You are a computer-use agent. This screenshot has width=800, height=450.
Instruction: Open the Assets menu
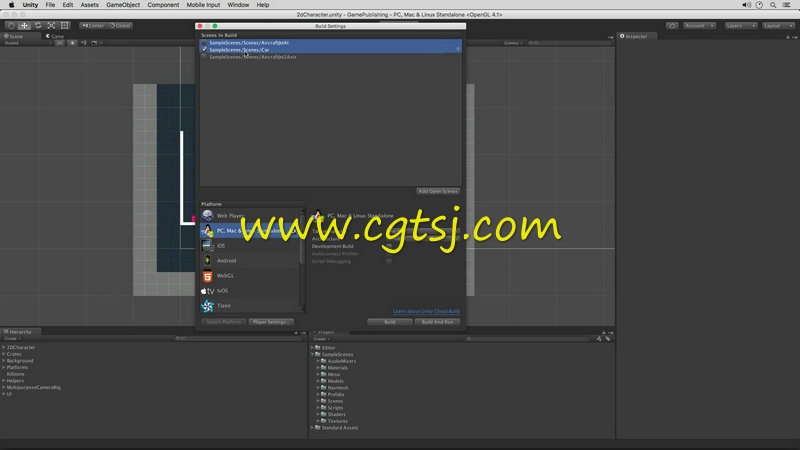click(x=89, y=5)
